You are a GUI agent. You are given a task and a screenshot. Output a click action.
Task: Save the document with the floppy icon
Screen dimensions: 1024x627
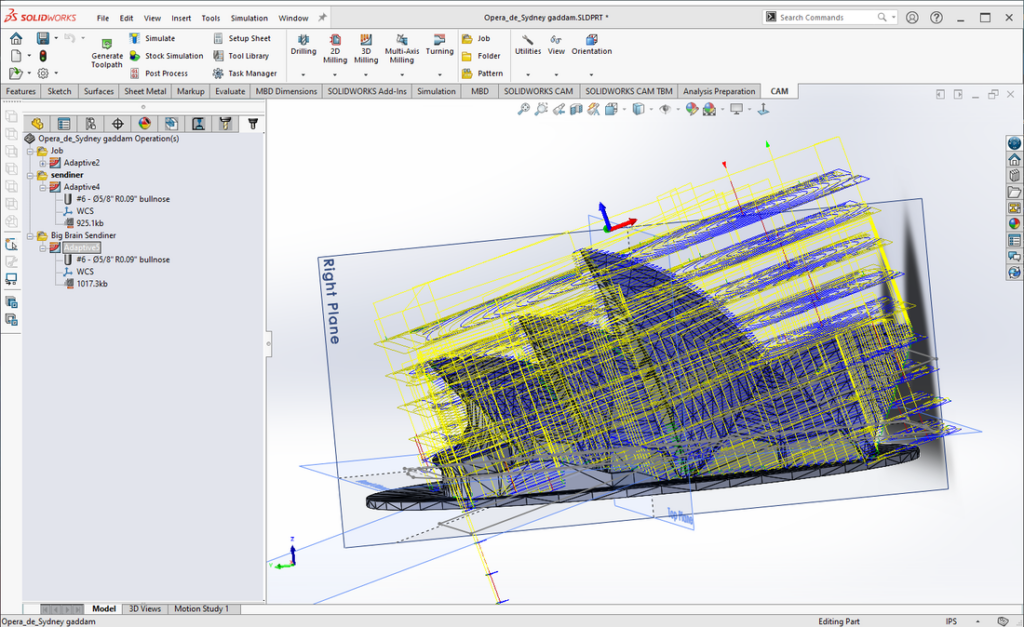(x=42, y=39)
